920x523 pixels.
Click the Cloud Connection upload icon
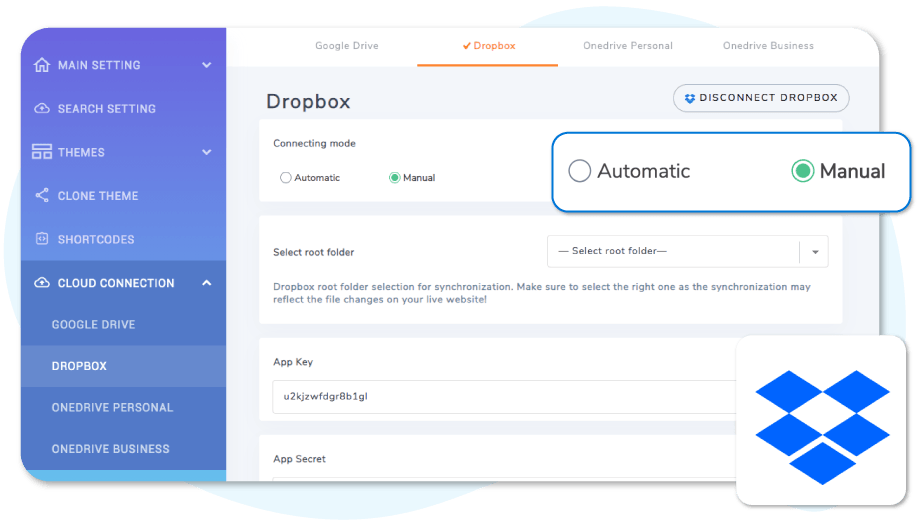(x=42, y=283)
